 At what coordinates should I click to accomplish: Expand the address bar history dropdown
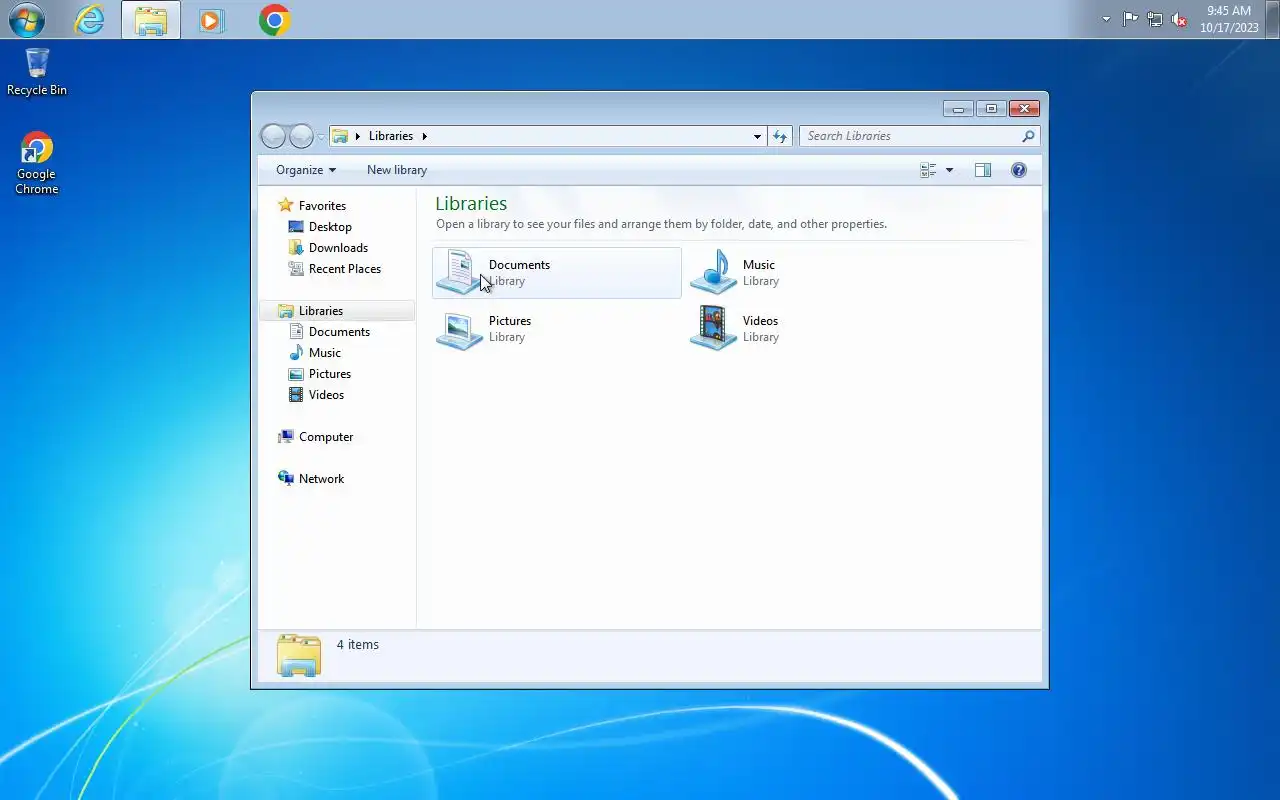pos(757,136)
